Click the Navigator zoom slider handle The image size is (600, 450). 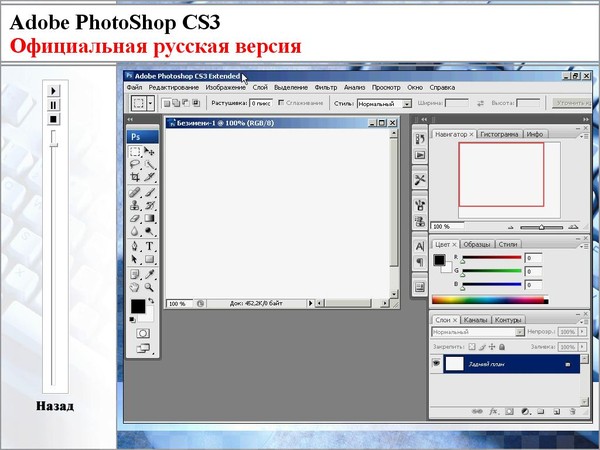point(541,227)
